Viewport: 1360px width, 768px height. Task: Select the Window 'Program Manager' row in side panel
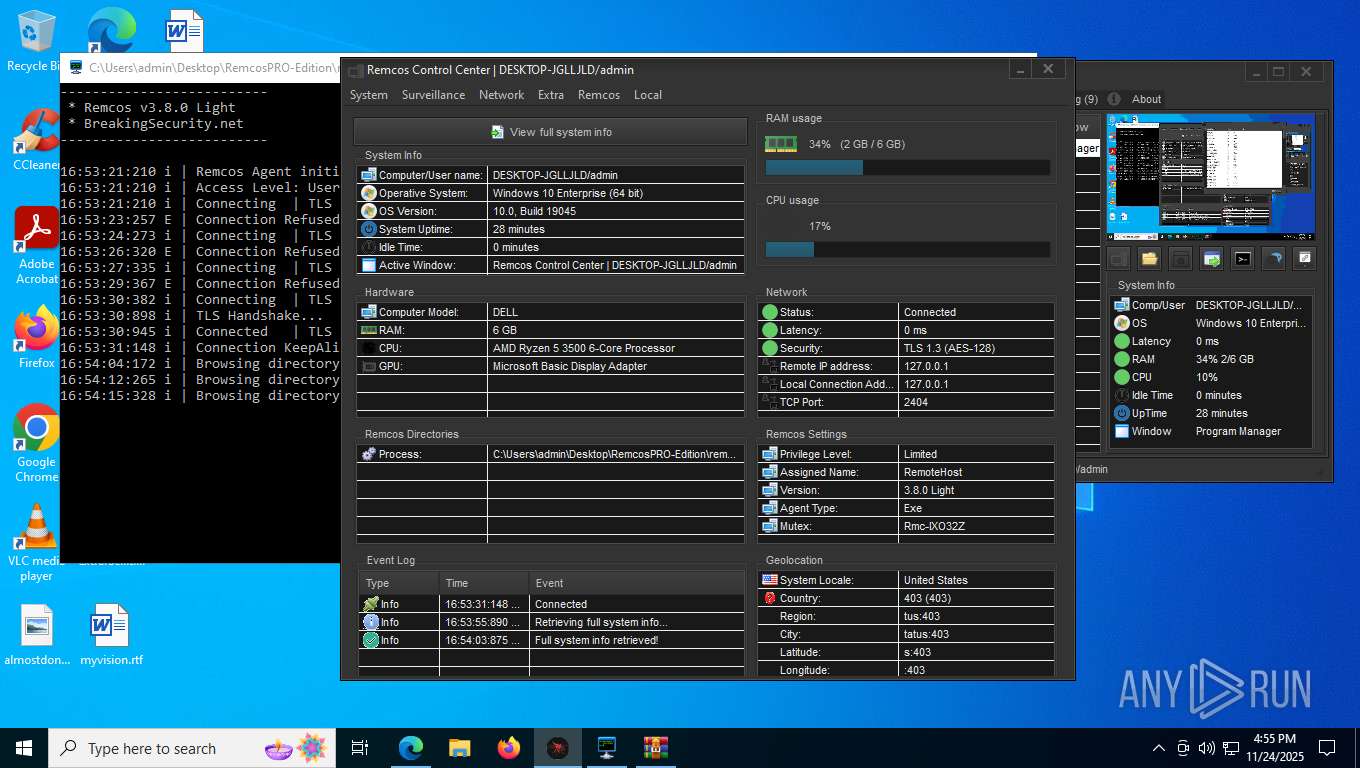(1210, 431)
